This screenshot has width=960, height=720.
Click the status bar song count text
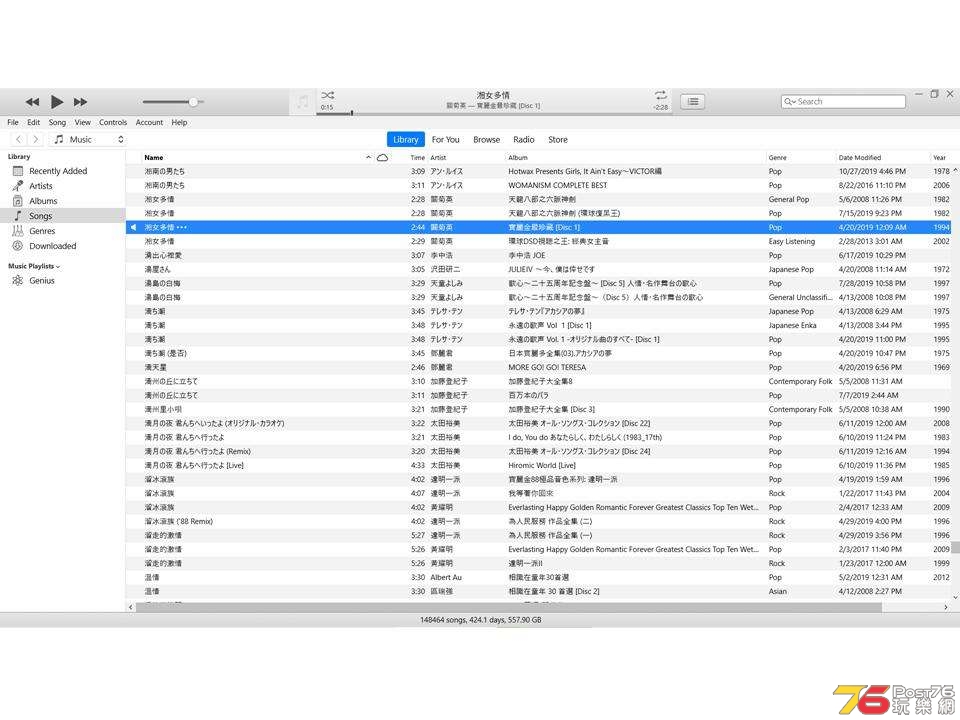480,620
